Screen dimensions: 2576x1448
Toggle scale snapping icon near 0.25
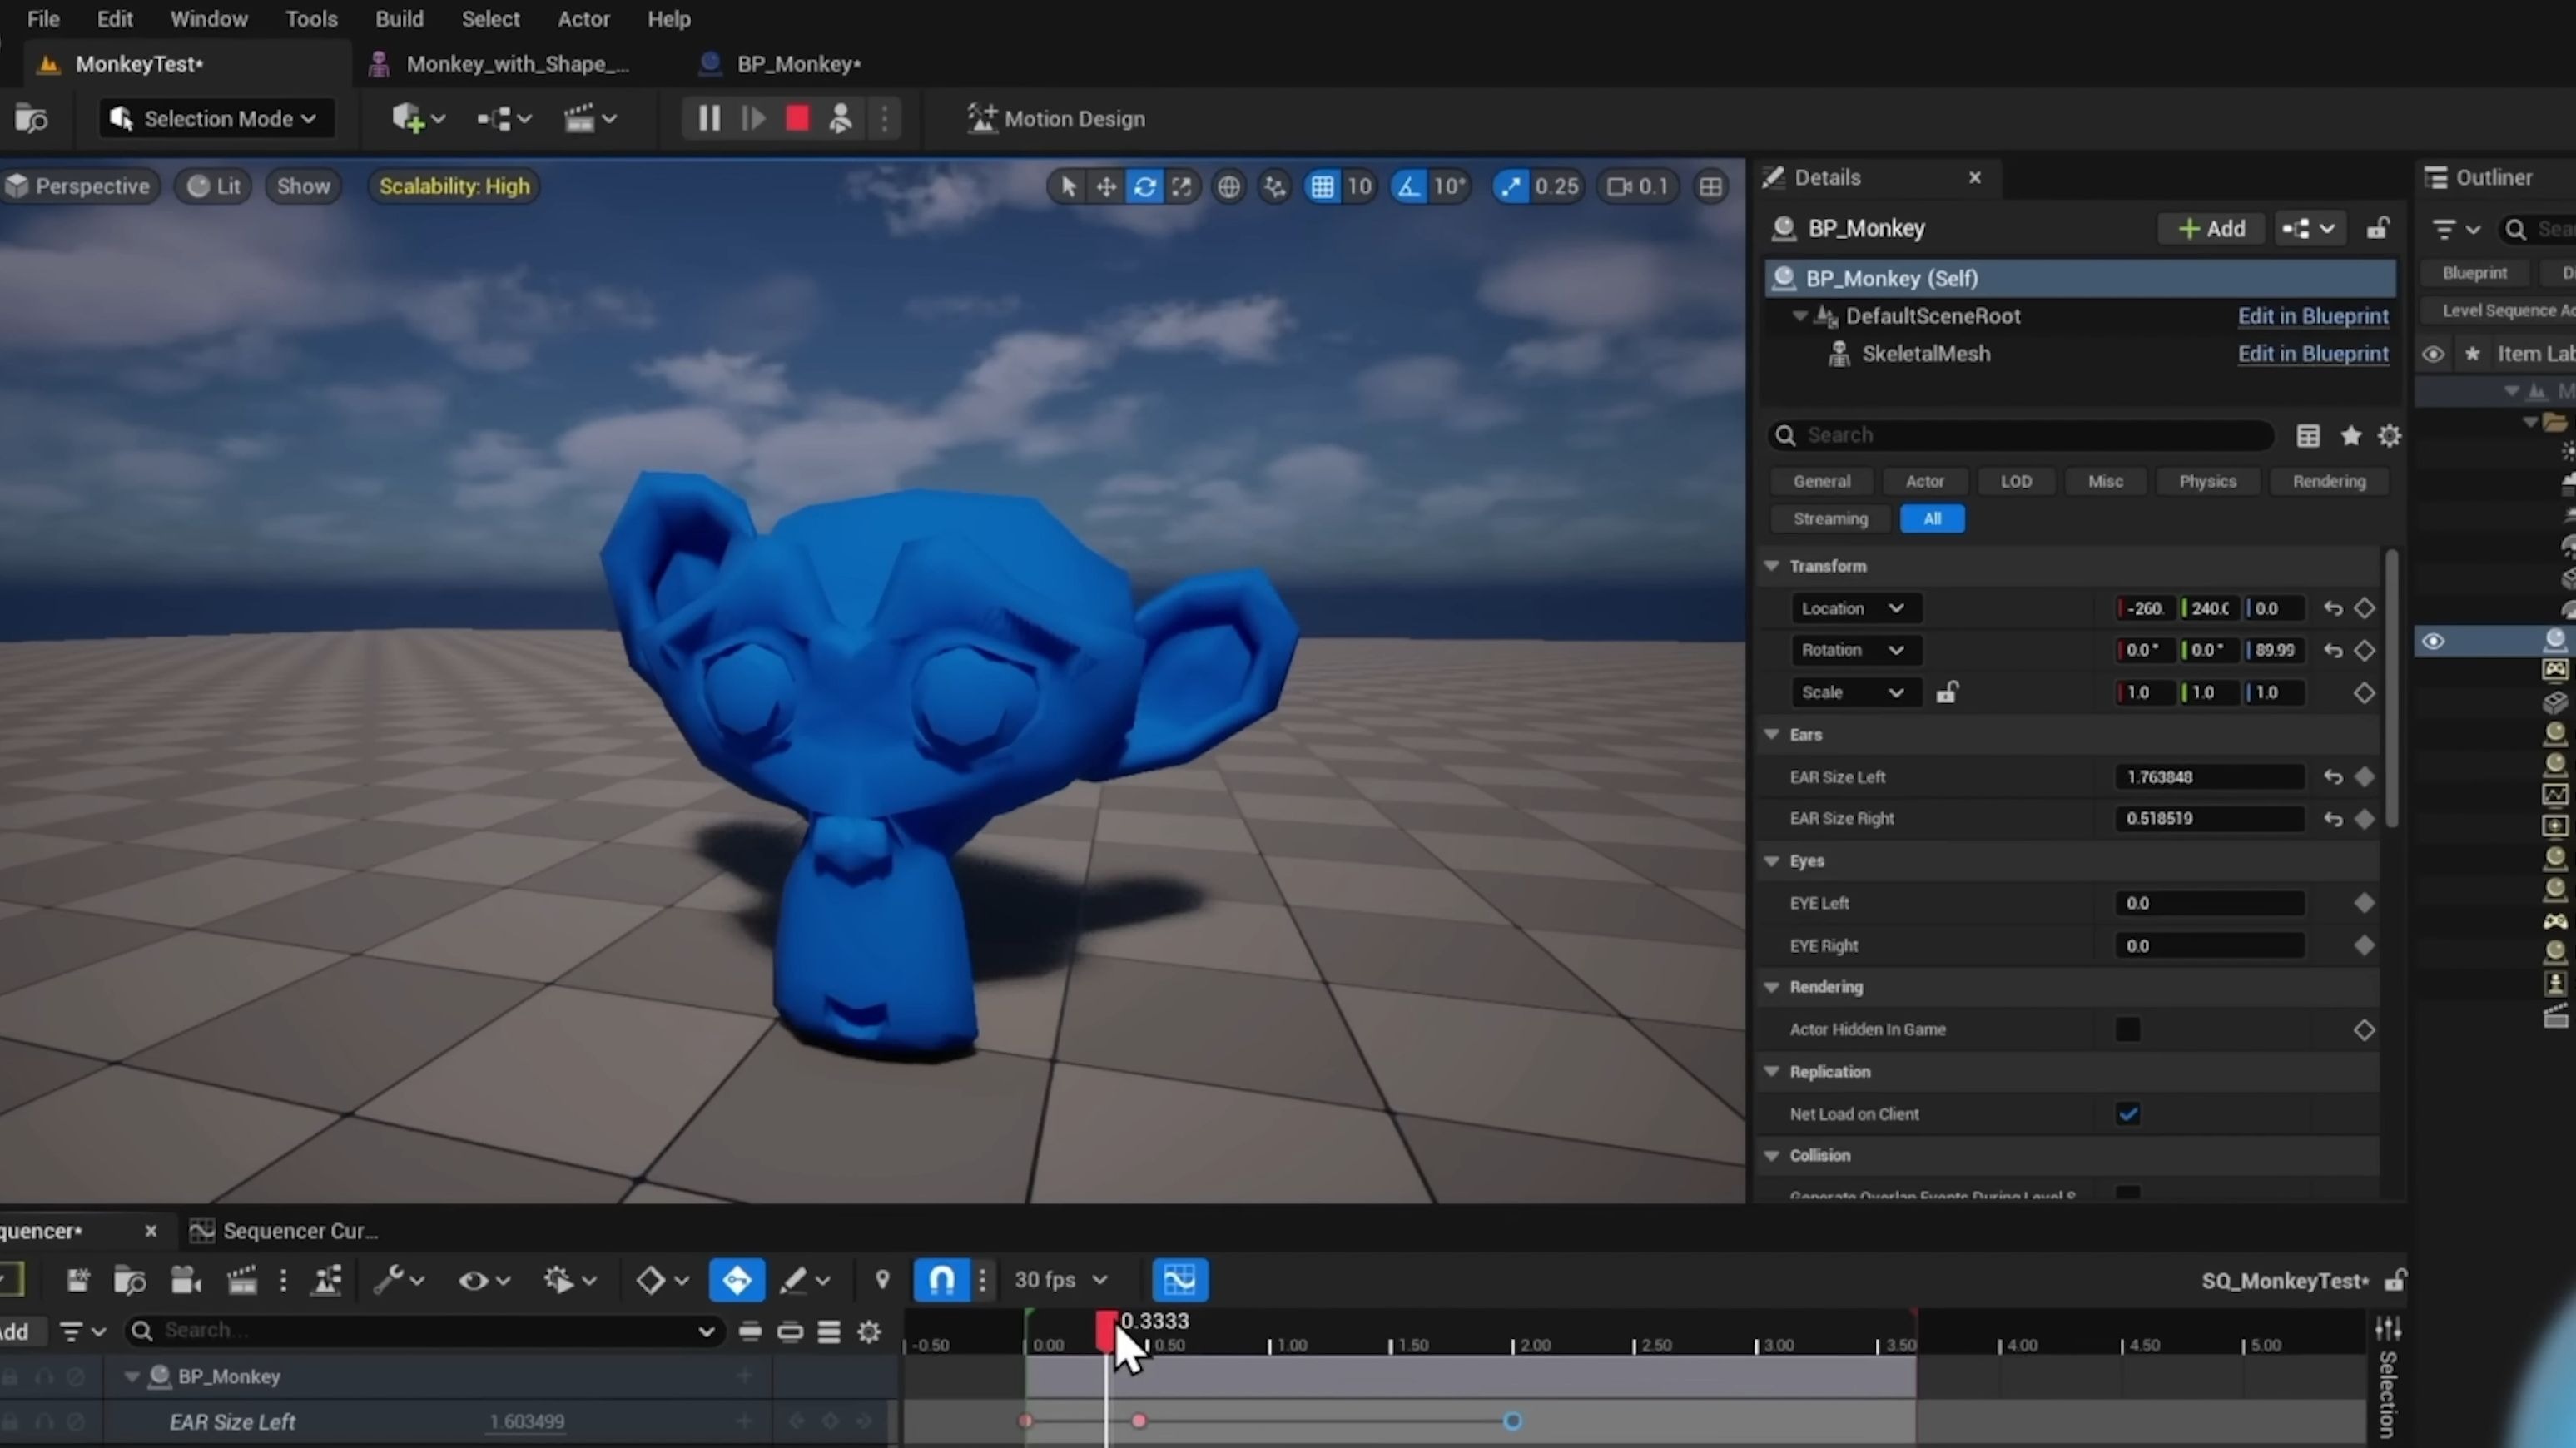tap(1510, 186)
